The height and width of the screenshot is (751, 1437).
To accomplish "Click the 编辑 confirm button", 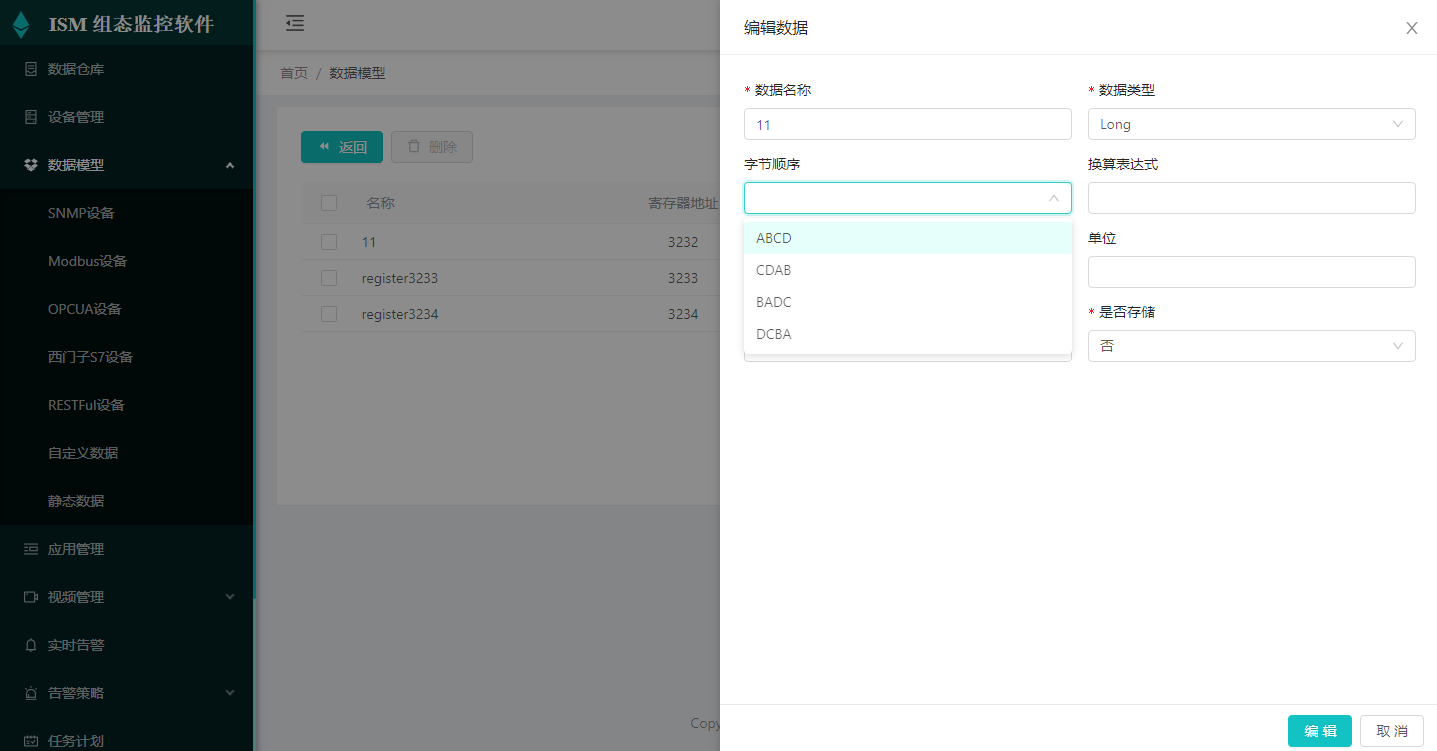I will (1320, 731).
